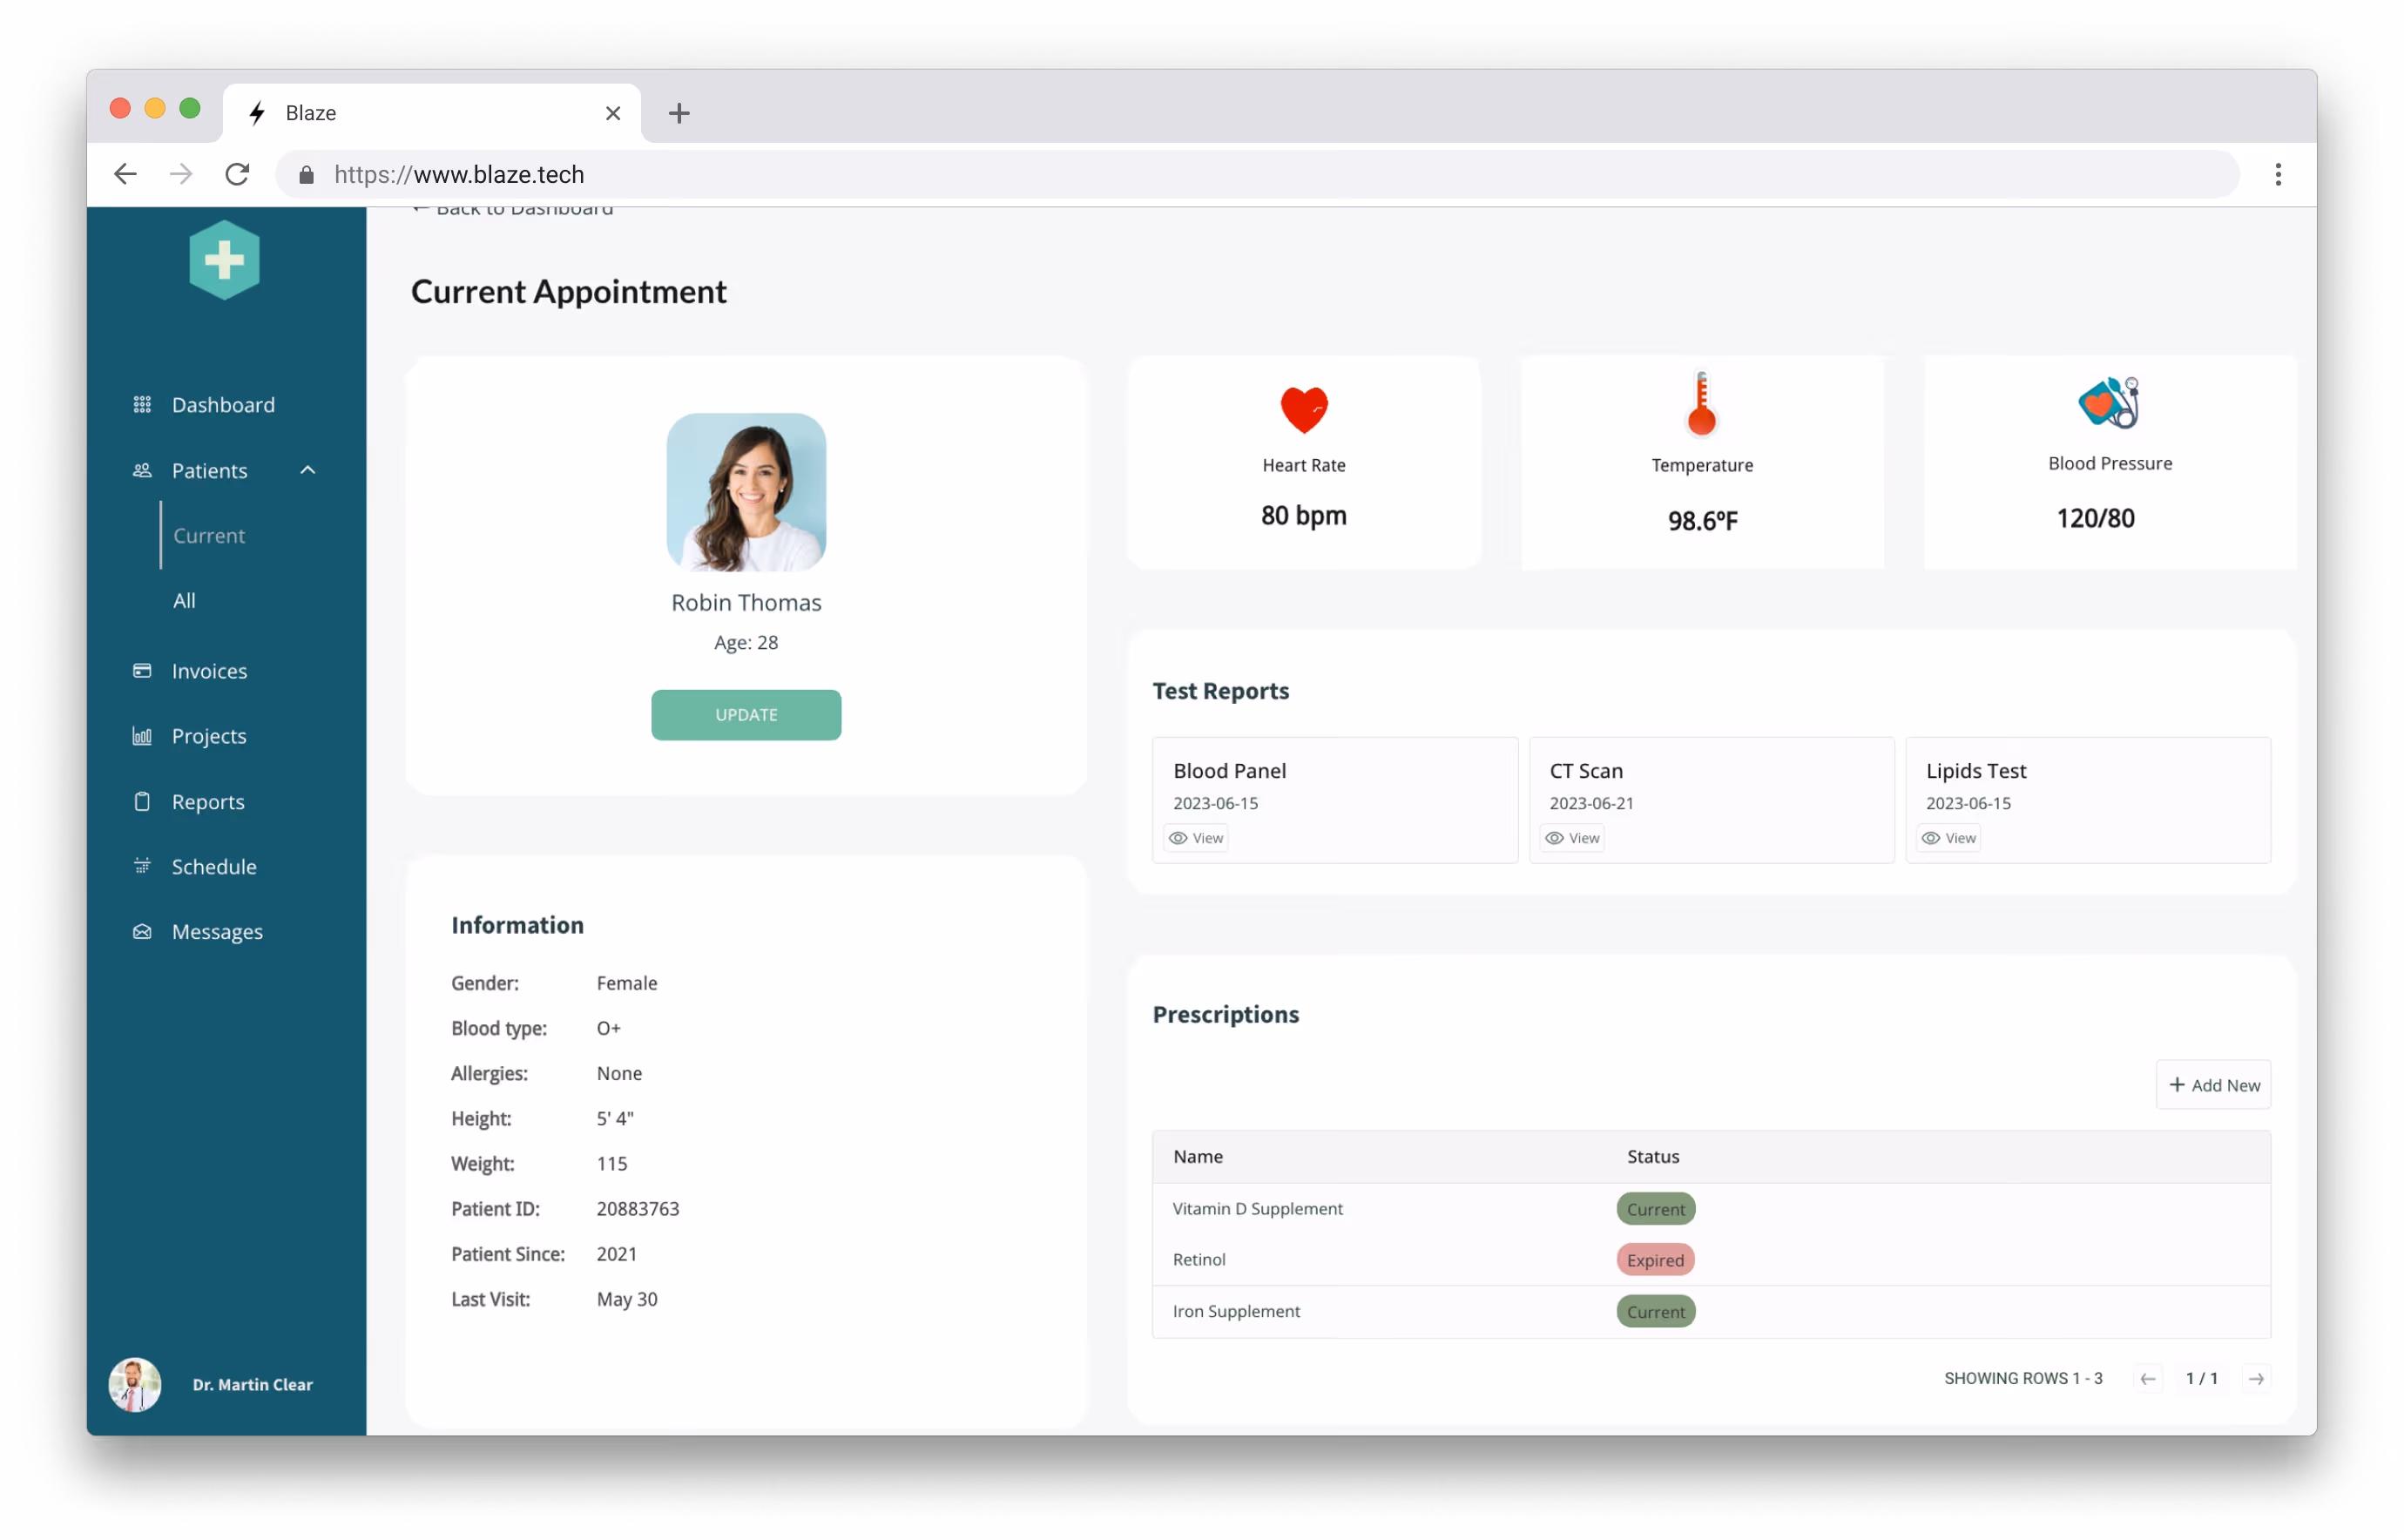Click the Invoices card icon

click(142, 671)
